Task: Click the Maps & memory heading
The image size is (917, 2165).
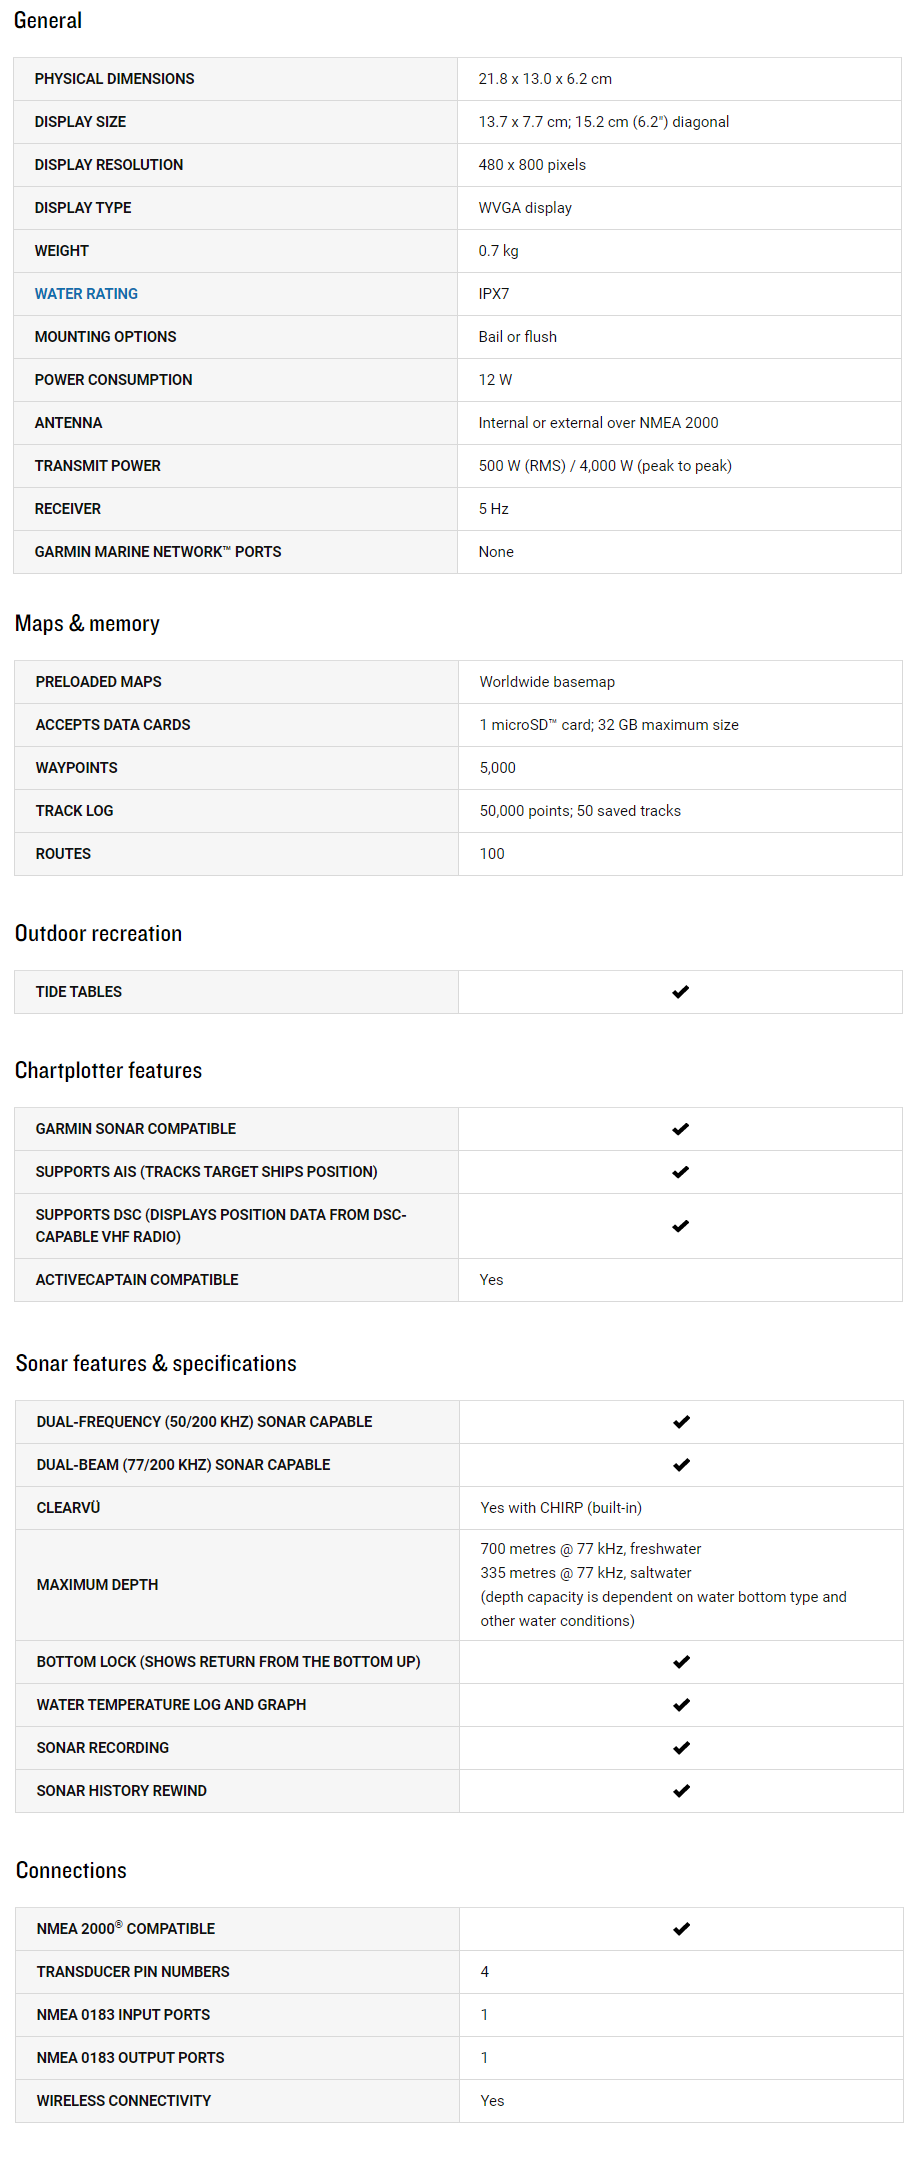Action: point(87,624)
